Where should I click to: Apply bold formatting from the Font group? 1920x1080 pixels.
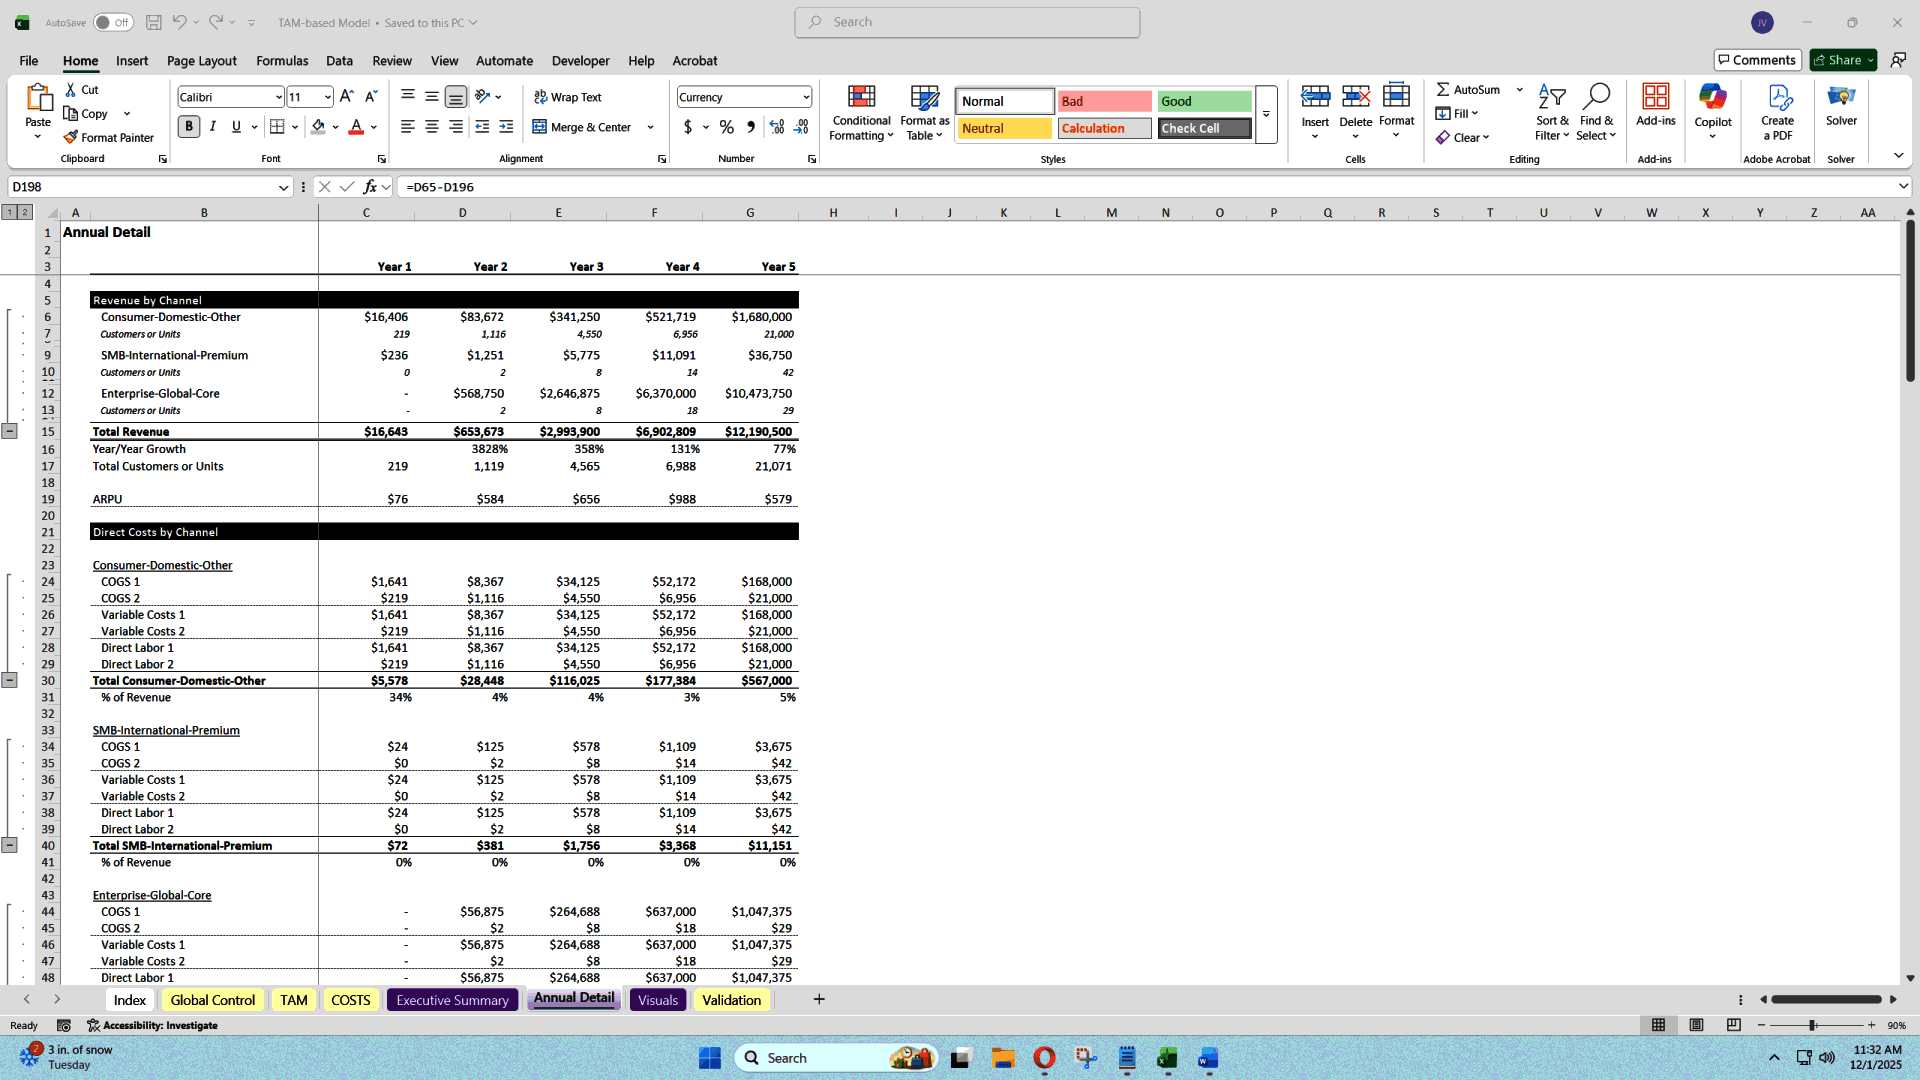pos(188,127)
